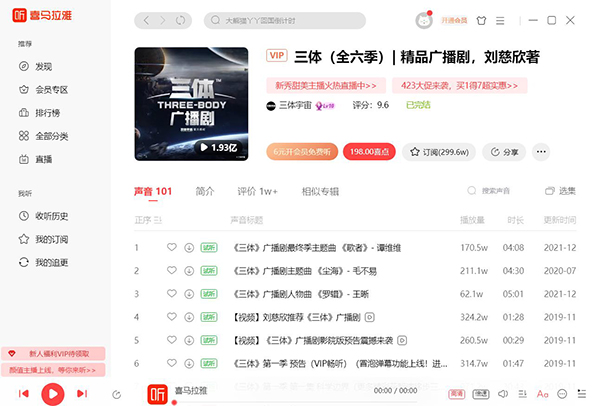
Task: Download track 6 第一季预告
Action: [x=189, y=364]
